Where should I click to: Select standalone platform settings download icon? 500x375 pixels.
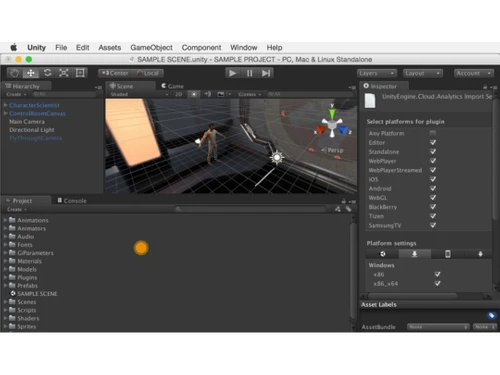tap(414, 254)
